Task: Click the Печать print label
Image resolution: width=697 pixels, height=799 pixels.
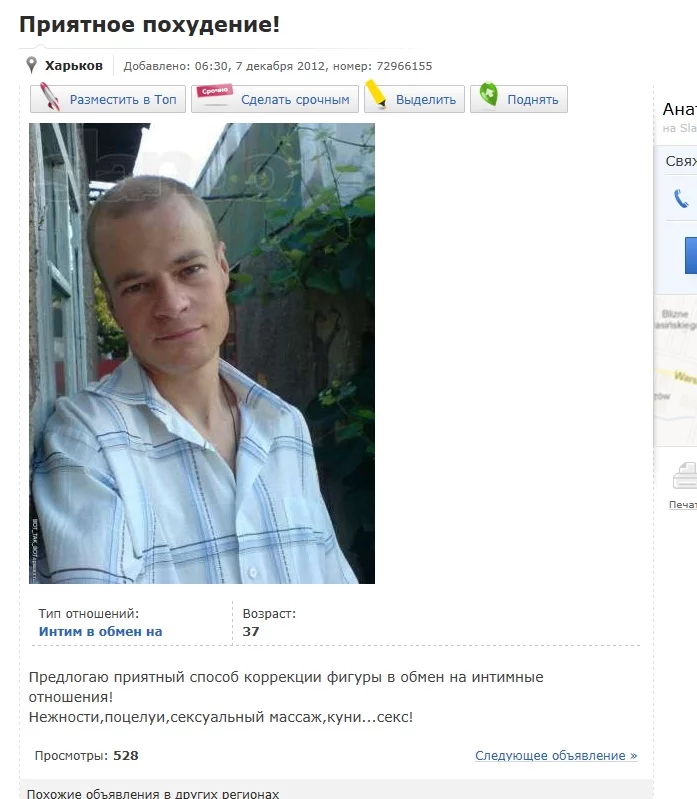Action: (x=683, y=504)
